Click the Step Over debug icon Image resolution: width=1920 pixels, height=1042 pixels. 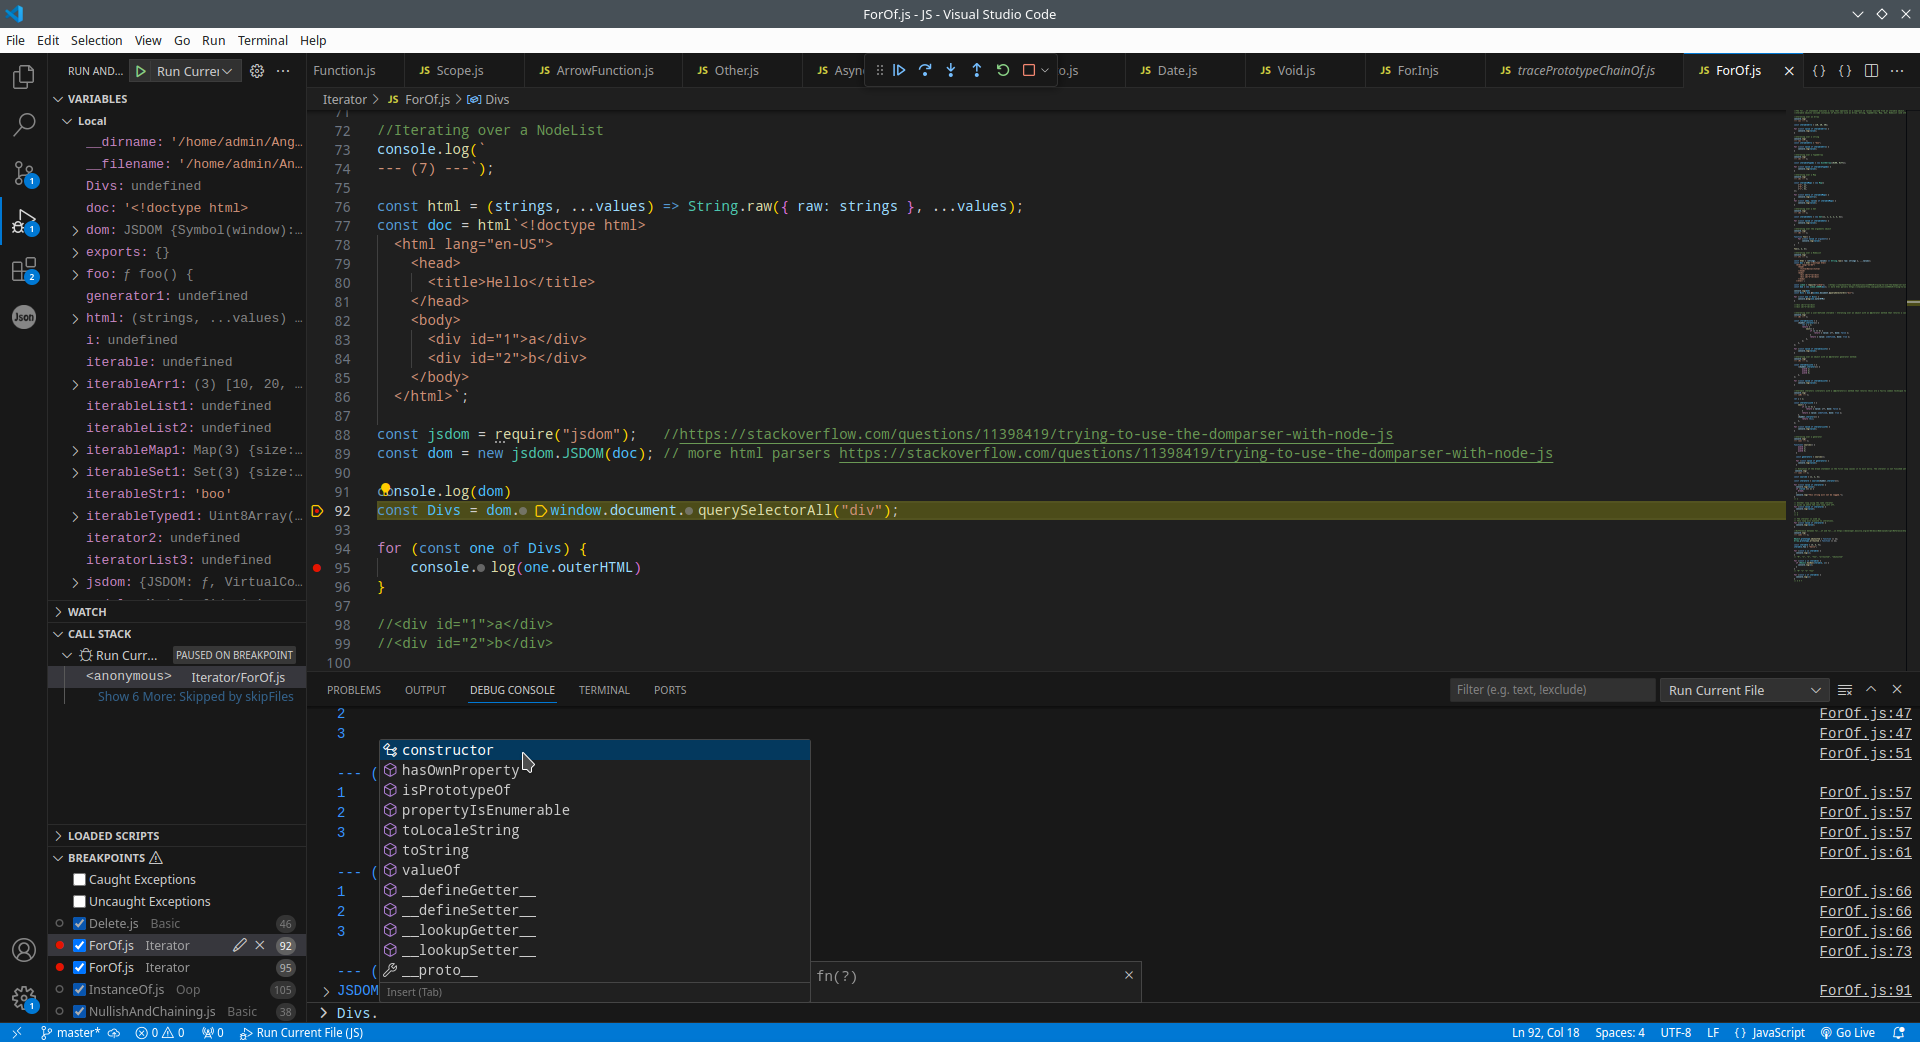(x=925, y=70)
